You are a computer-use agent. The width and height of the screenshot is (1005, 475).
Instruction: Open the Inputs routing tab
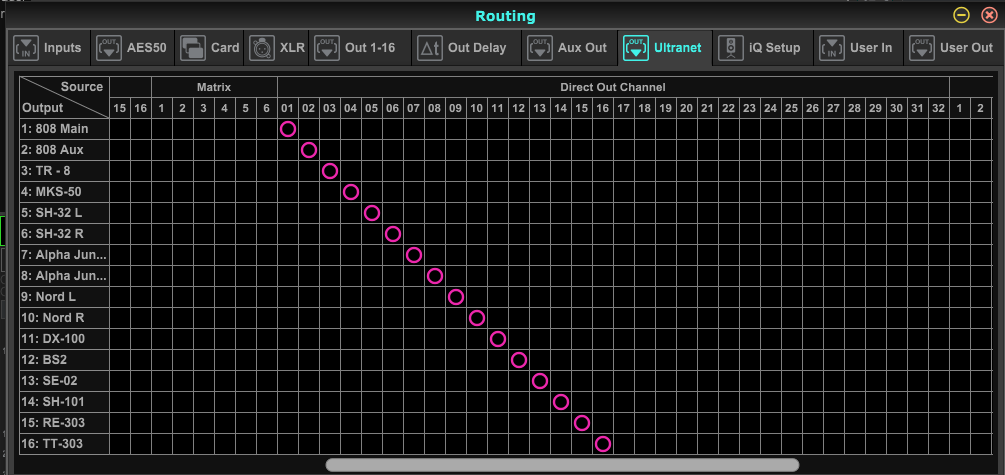pyautogui.click(x=48, y=48)
